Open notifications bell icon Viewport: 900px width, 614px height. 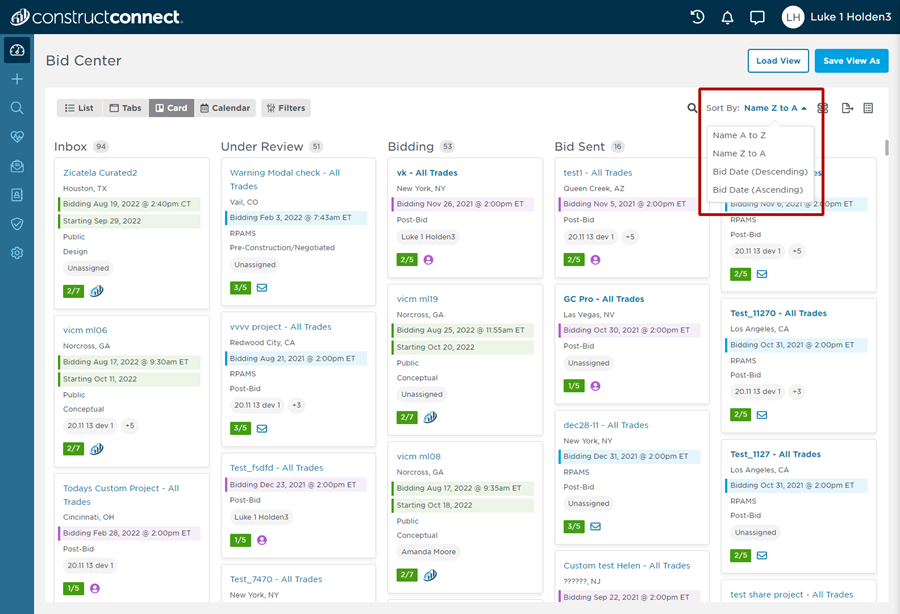tap(727, 18)
